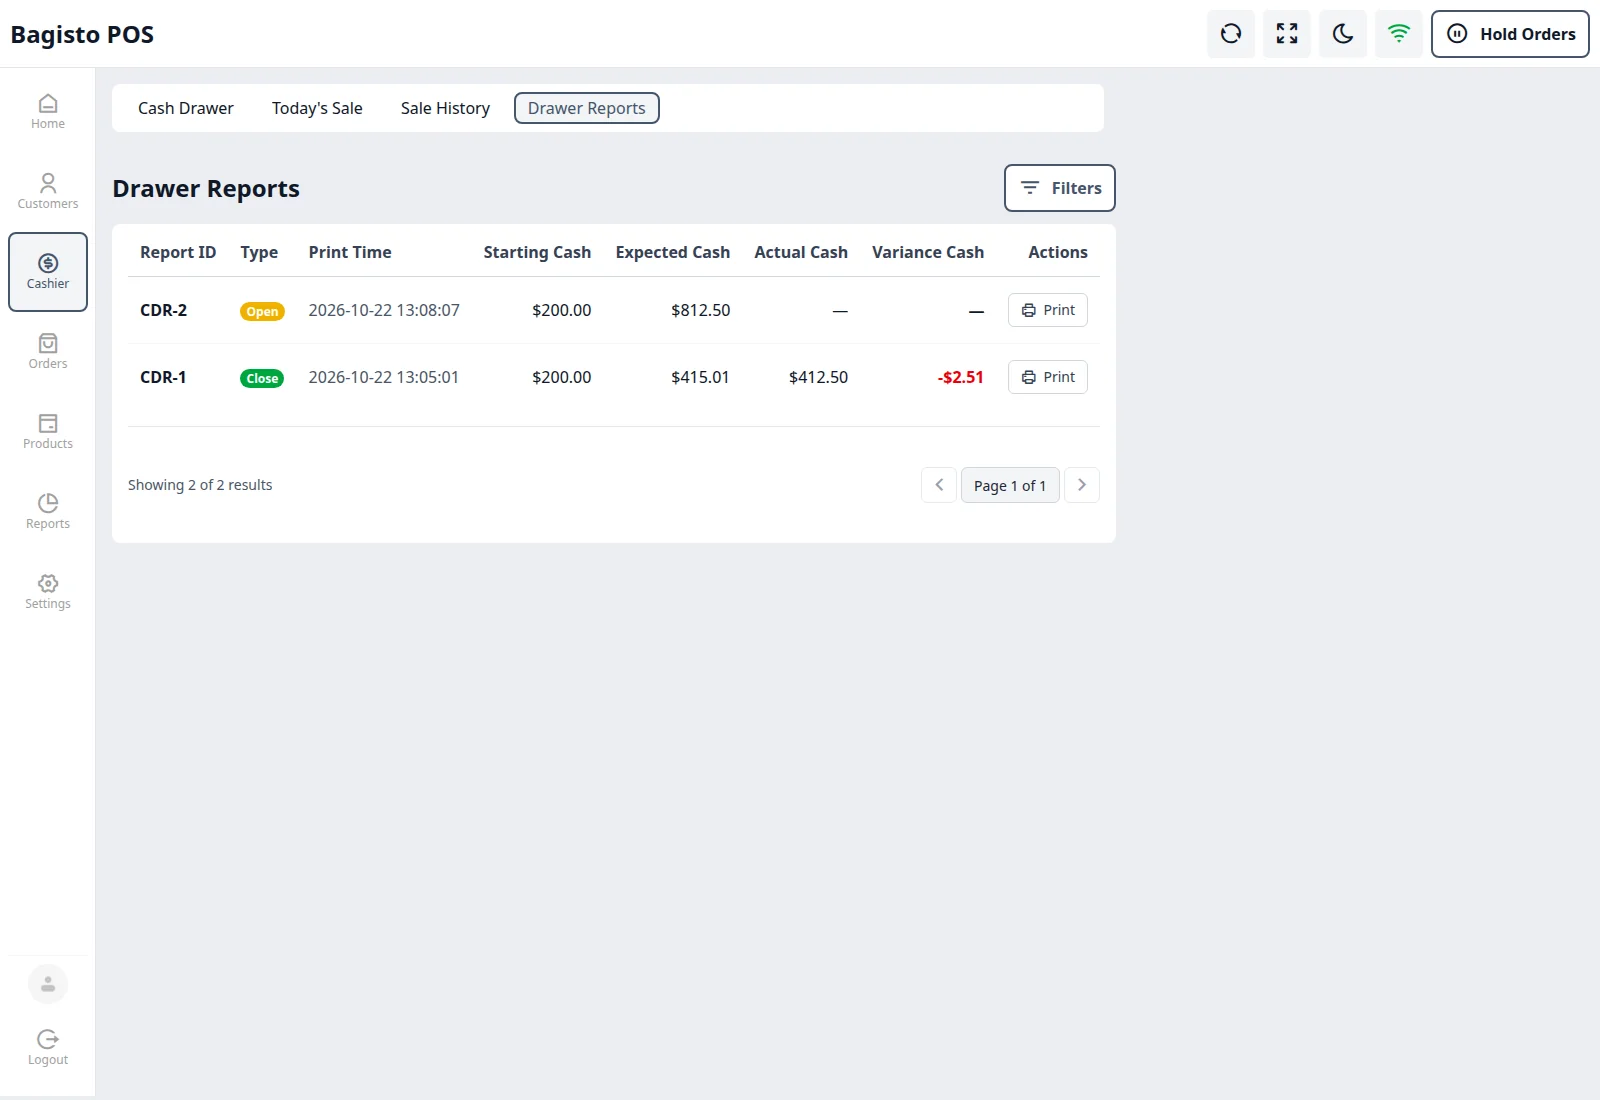
Task: Click the Print Time column header
Action: pos(350,252)
